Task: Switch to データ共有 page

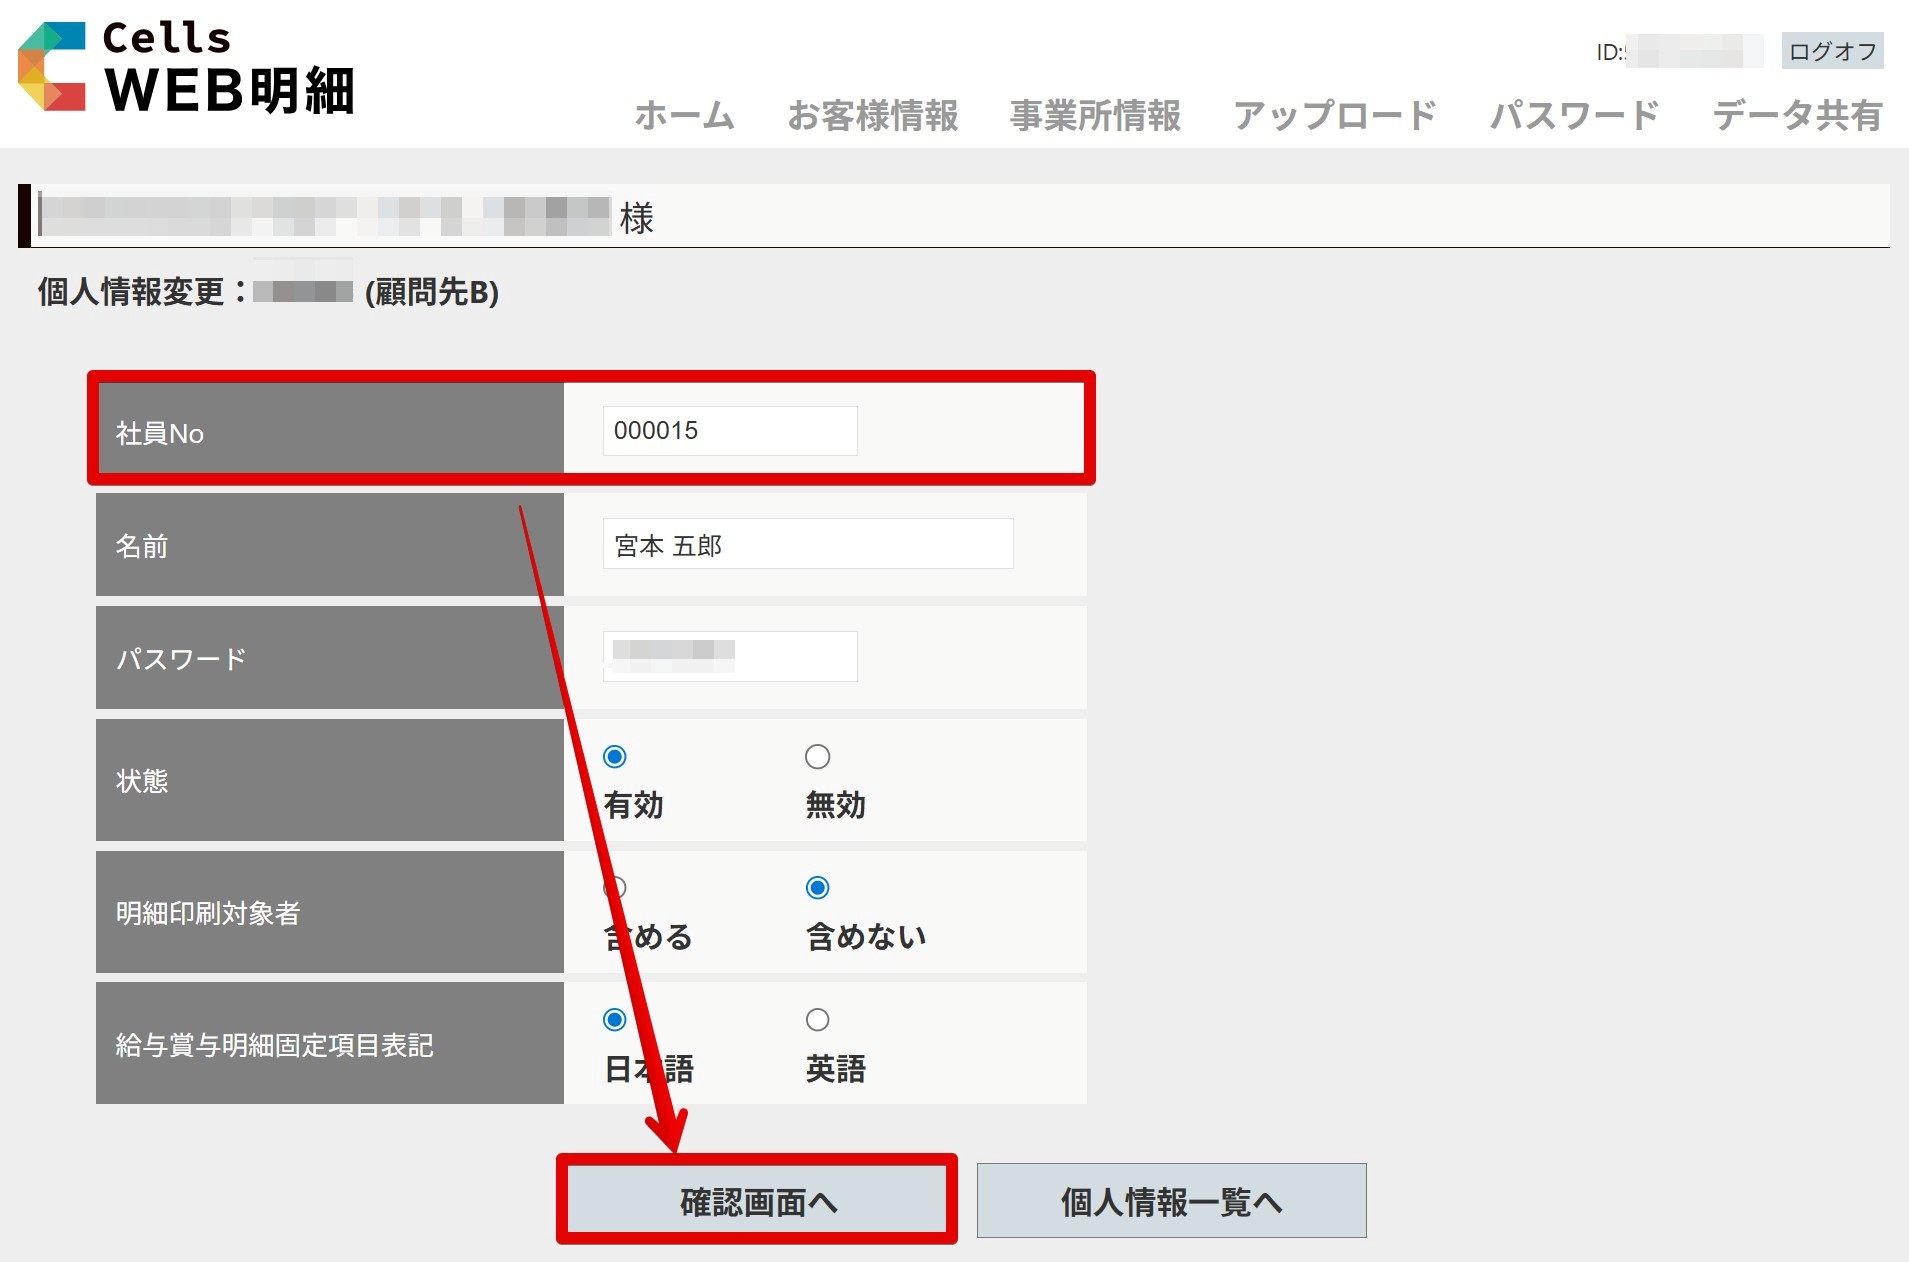Action: pos(1797,116)
